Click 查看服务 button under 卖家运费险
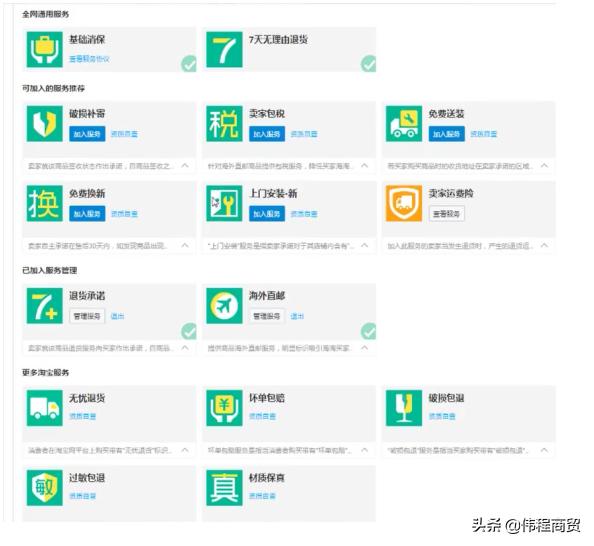The width and height of the screenshot is (594, 546). (446, 214)
